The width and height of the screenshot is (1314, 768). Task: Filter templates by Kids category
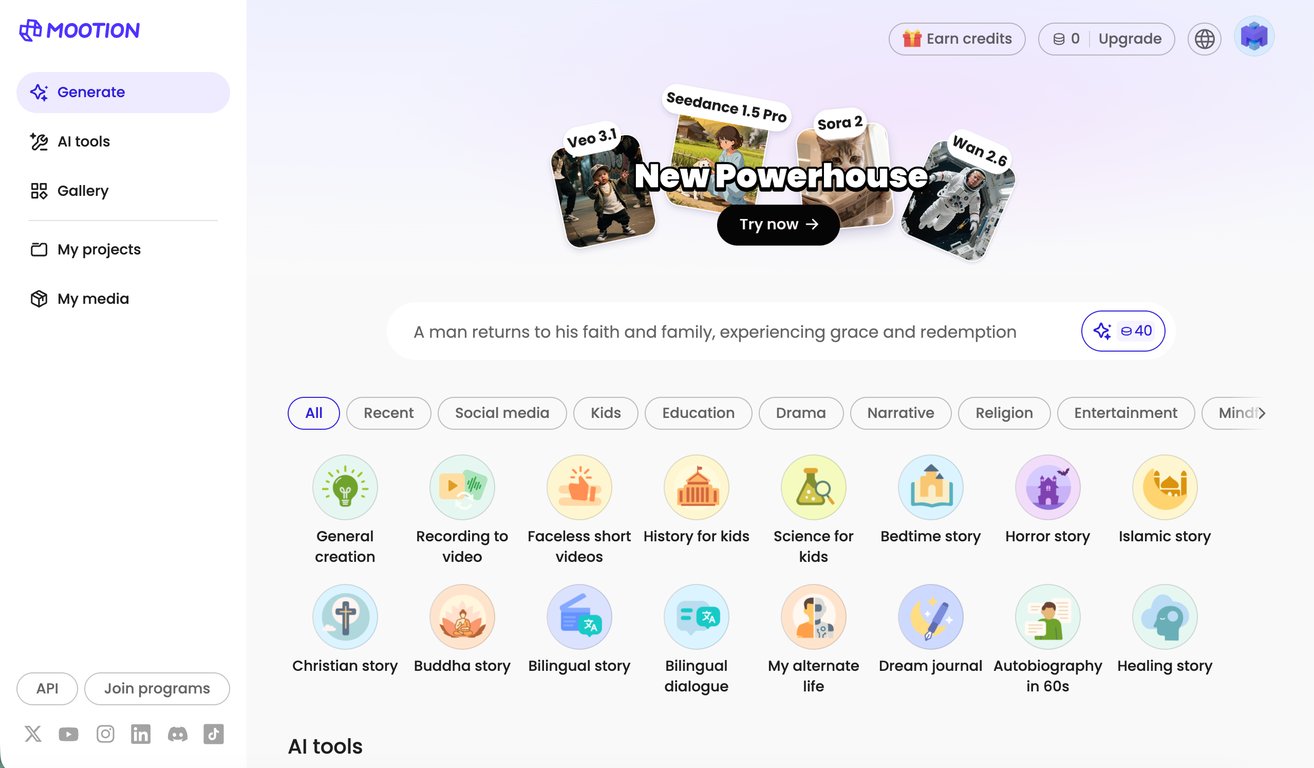pyautogui.click(x=606, y=413)
